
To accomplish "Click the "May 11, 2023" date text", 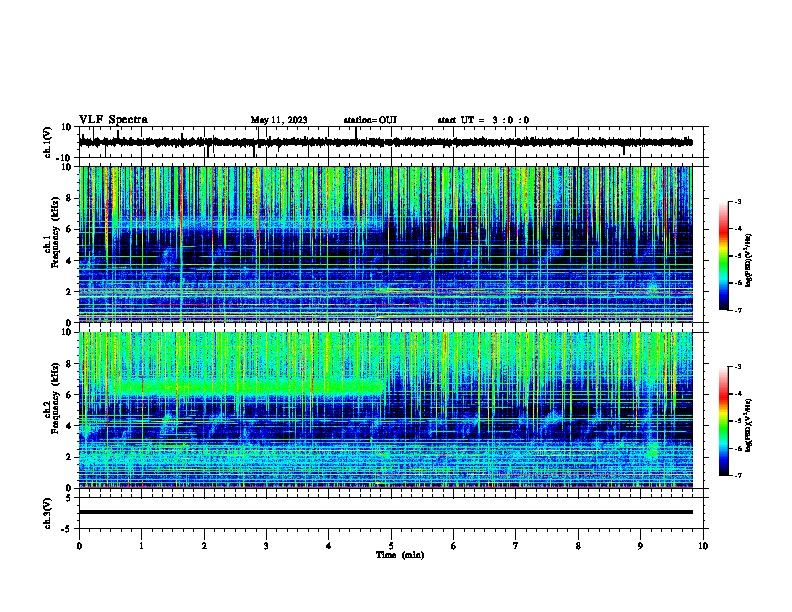I will point(279,120).
